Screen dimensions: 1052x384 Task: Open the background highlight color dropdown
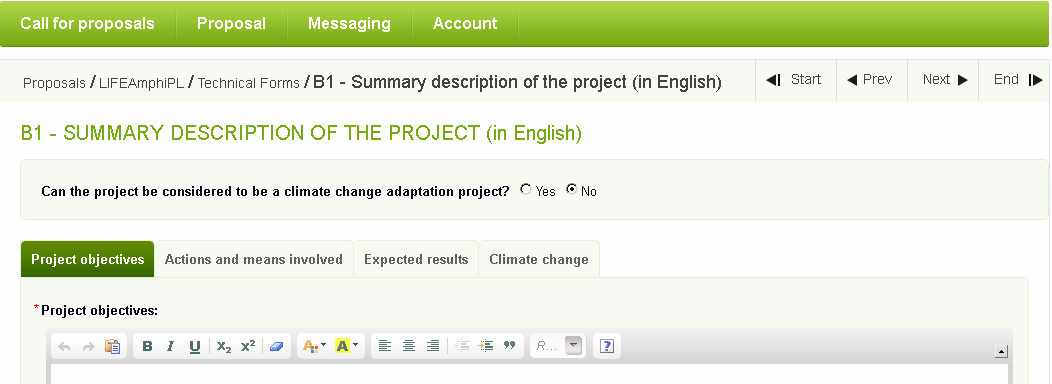click(x=346, y=346)
